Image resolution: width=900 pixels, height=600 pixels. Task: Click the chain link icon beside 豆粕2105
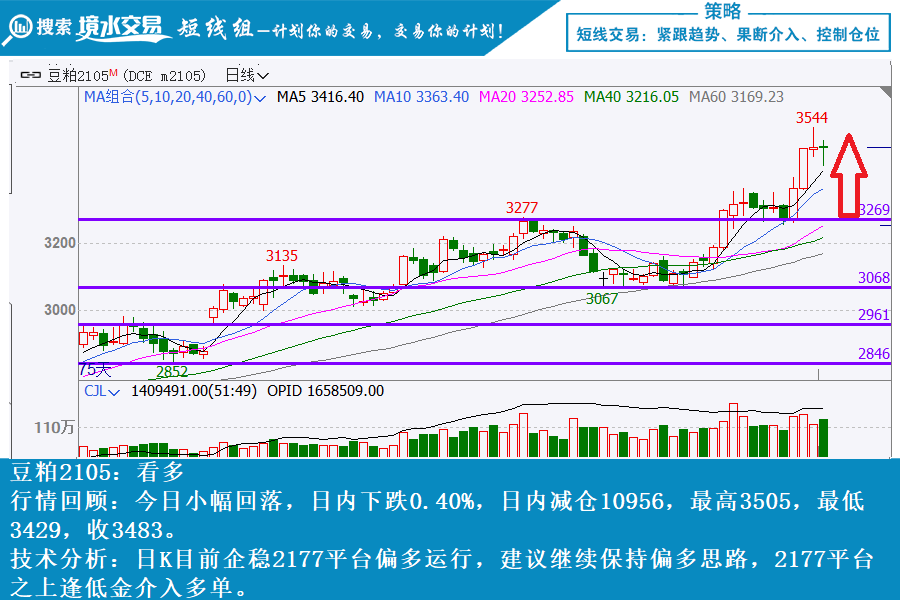click(x=31, y=75)
